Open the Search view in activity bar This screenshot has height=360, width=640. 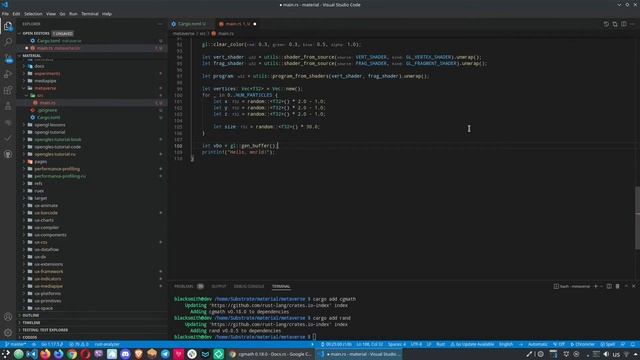tap(8, 42)
